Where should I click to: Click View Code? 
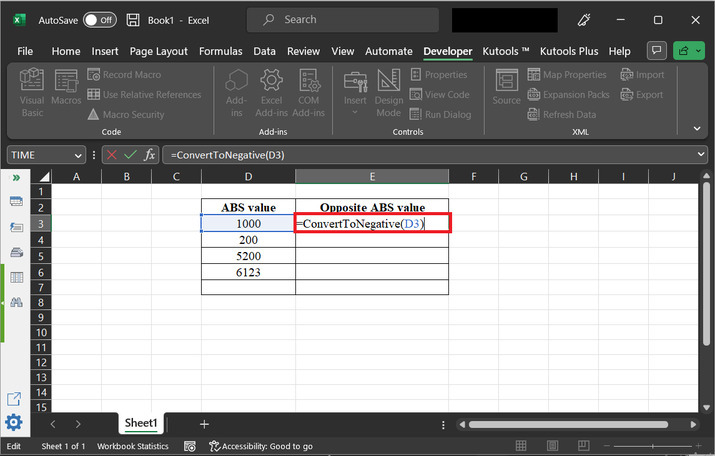(x=440, y=94)
